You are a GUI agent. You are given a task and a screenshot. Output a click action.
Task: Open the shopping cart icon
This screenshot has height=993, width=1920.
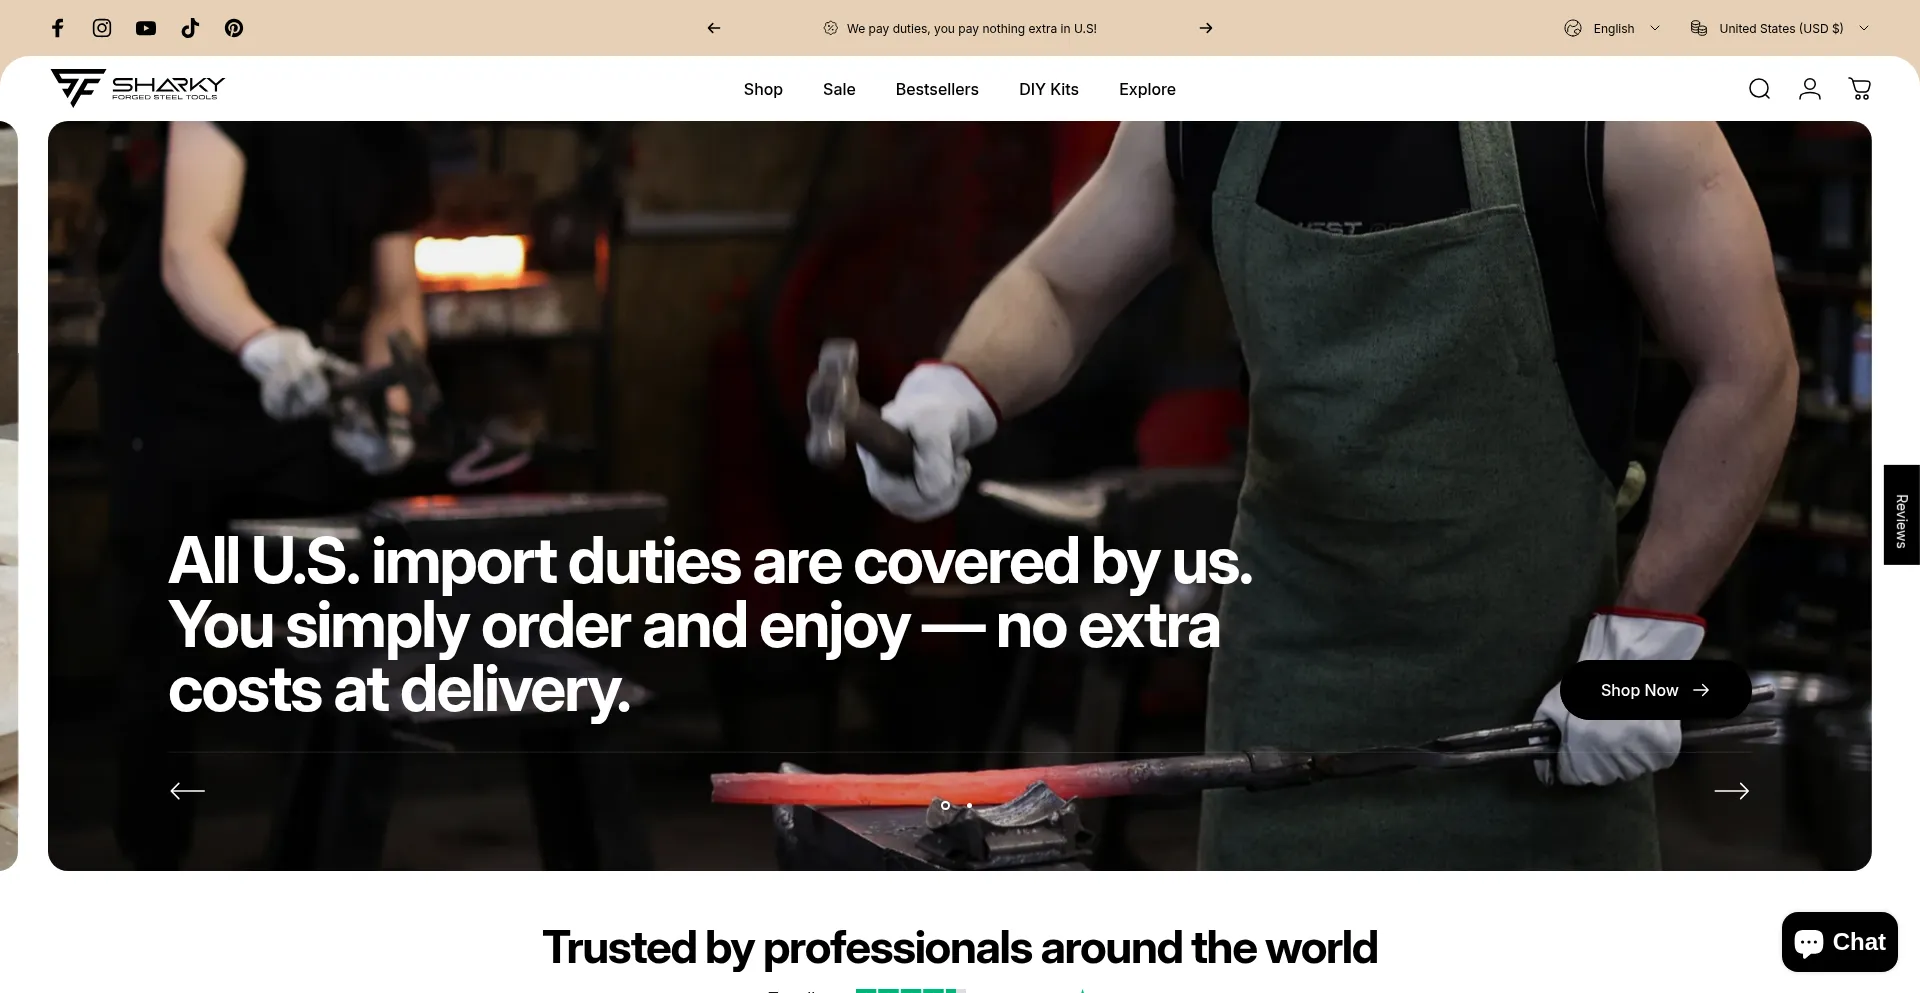point(1860,89)
